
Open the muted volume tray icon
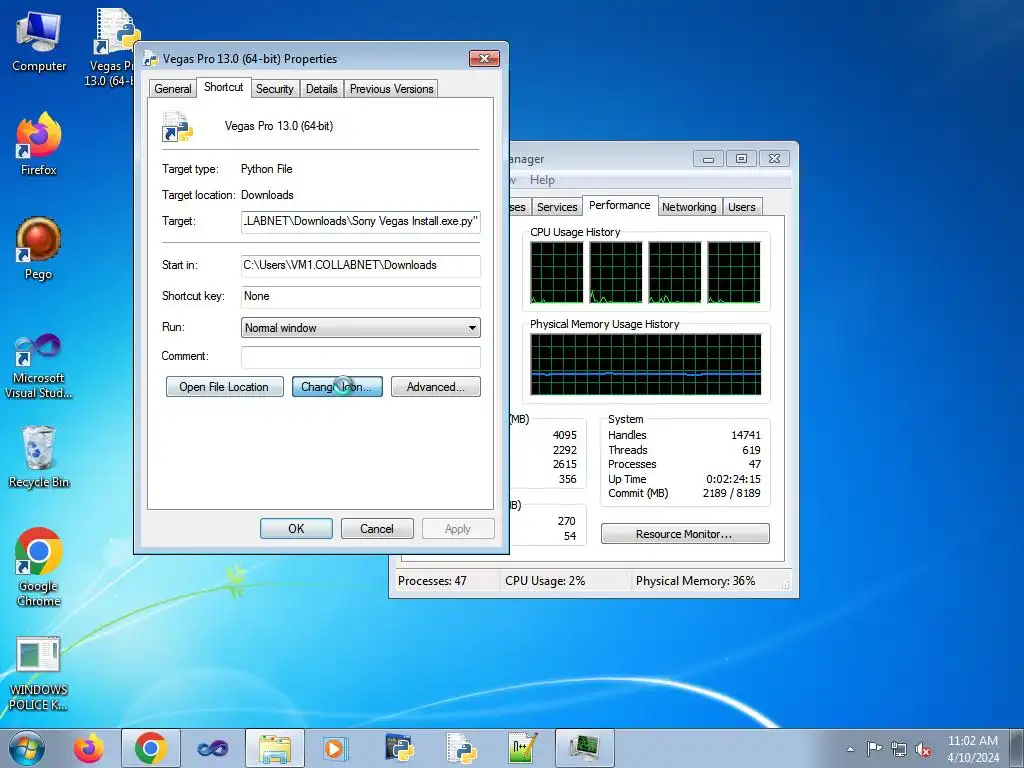click(923, 749)
